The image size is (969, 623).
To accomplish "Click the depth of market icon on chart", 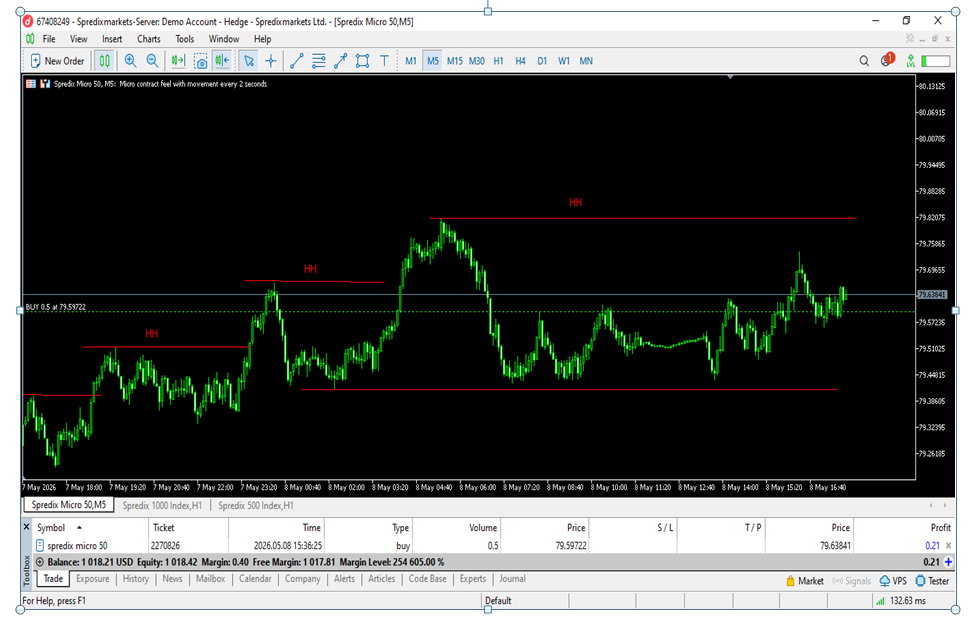I will pos(44,83).
